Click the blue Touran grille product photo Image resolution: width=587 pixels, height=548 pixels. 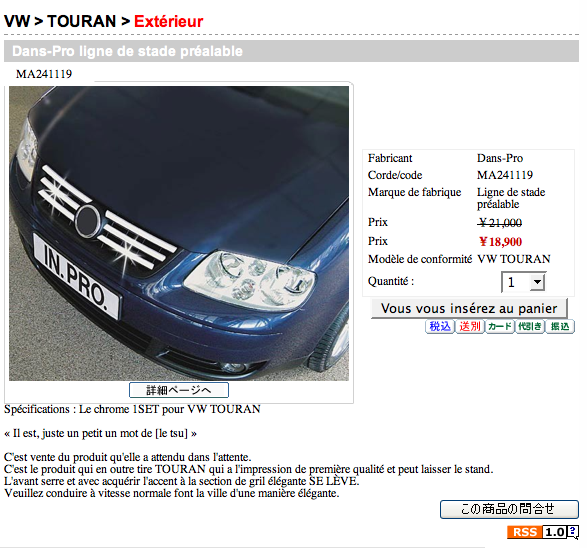click(x=179, y=233)
